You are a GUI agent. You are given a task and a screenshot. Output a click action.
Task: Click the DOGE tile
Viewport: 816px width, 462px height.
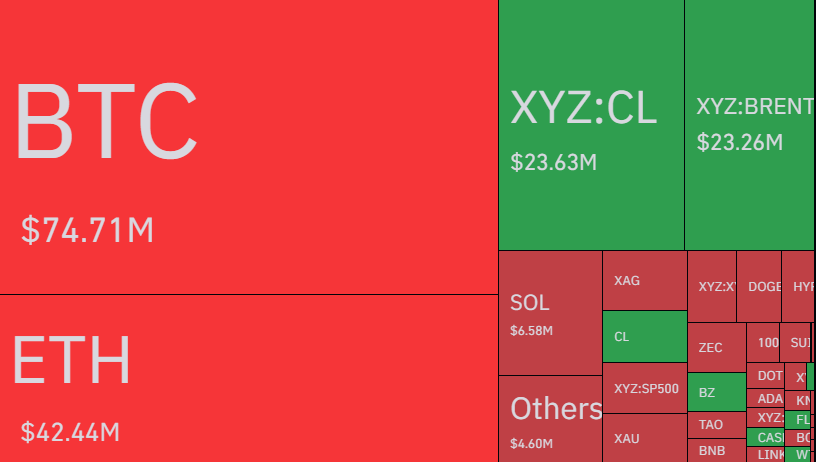coord(764,286)
